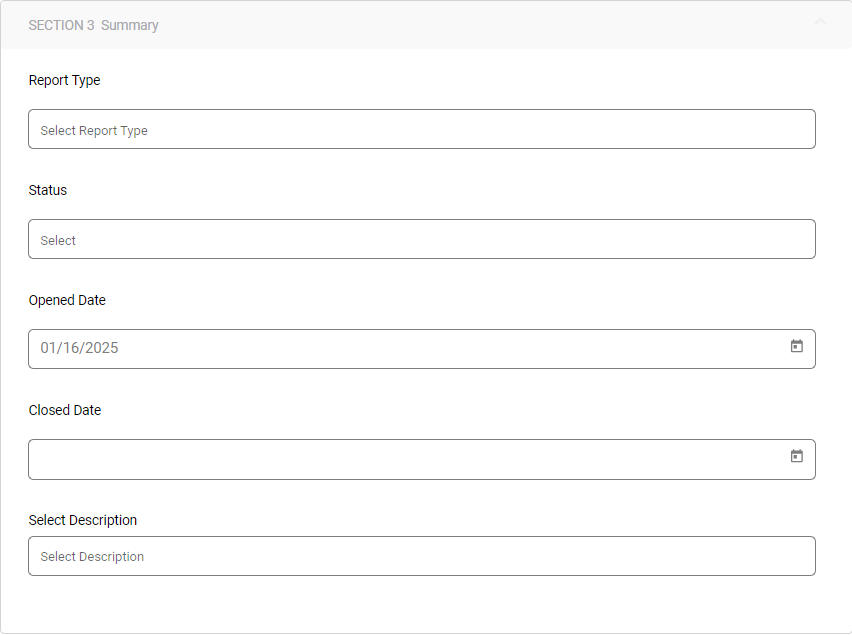Screen dimensions: 852x635
Task: Expand the Status select dropdown
Action: pos(421,239)
